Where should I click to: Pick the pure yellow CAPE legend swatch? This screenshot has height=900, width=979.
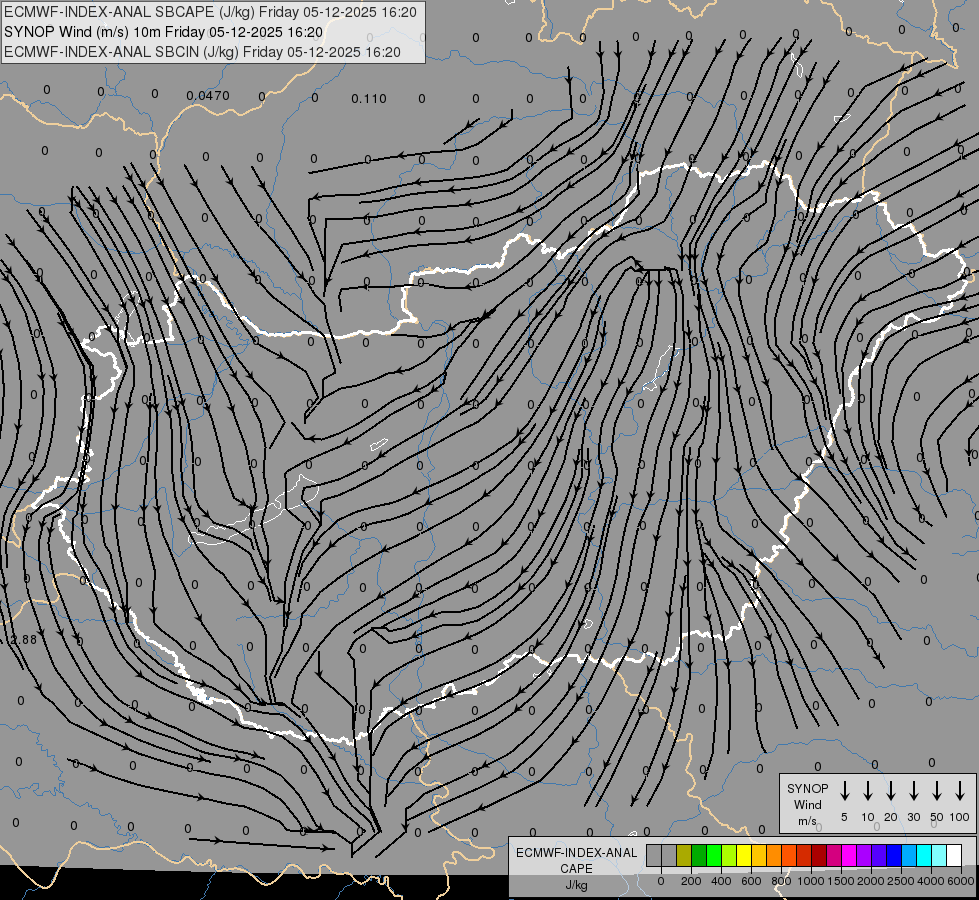point(744,855)
